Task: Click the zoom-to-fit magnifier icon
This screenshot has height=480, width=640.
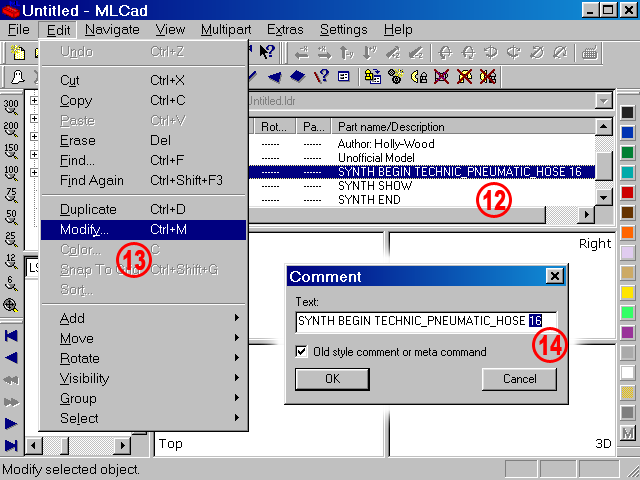Action: pos(11,305)
